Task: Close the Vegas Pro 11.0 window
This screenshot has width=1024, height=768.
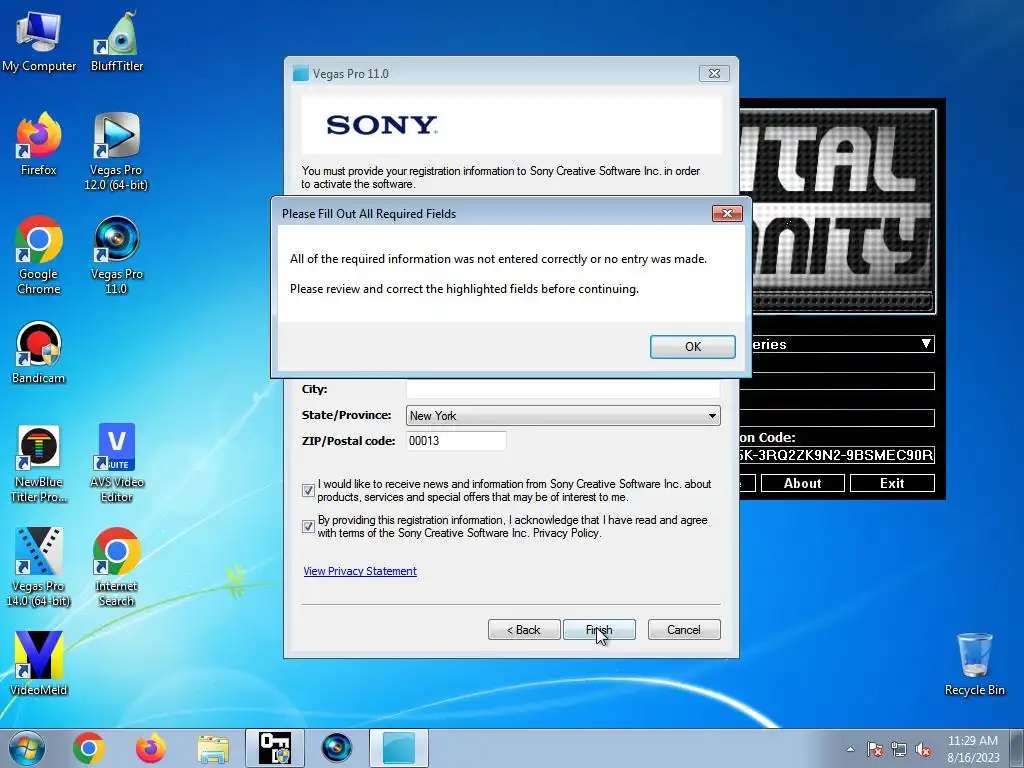Action: tap(714, 74)
